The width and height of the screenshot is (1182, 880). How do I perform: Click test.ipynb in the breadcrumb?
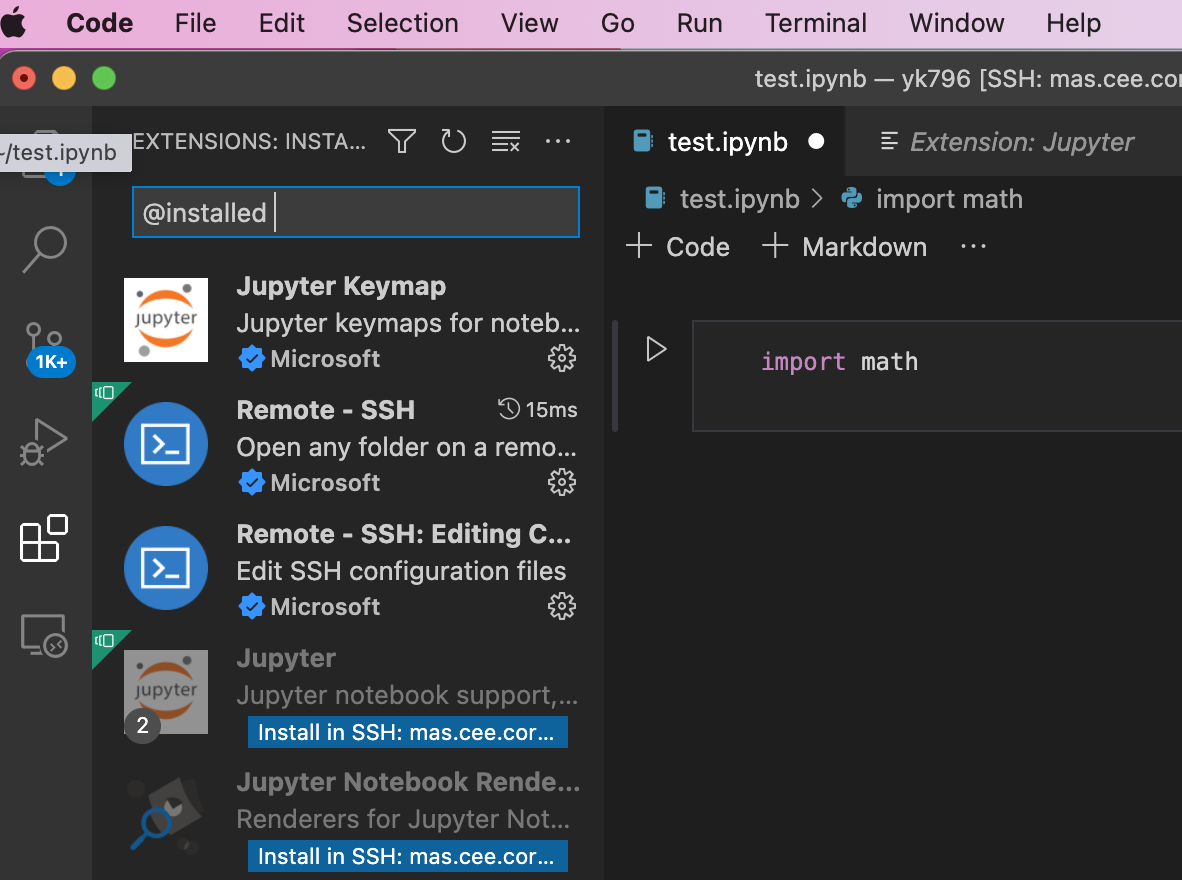739,199
